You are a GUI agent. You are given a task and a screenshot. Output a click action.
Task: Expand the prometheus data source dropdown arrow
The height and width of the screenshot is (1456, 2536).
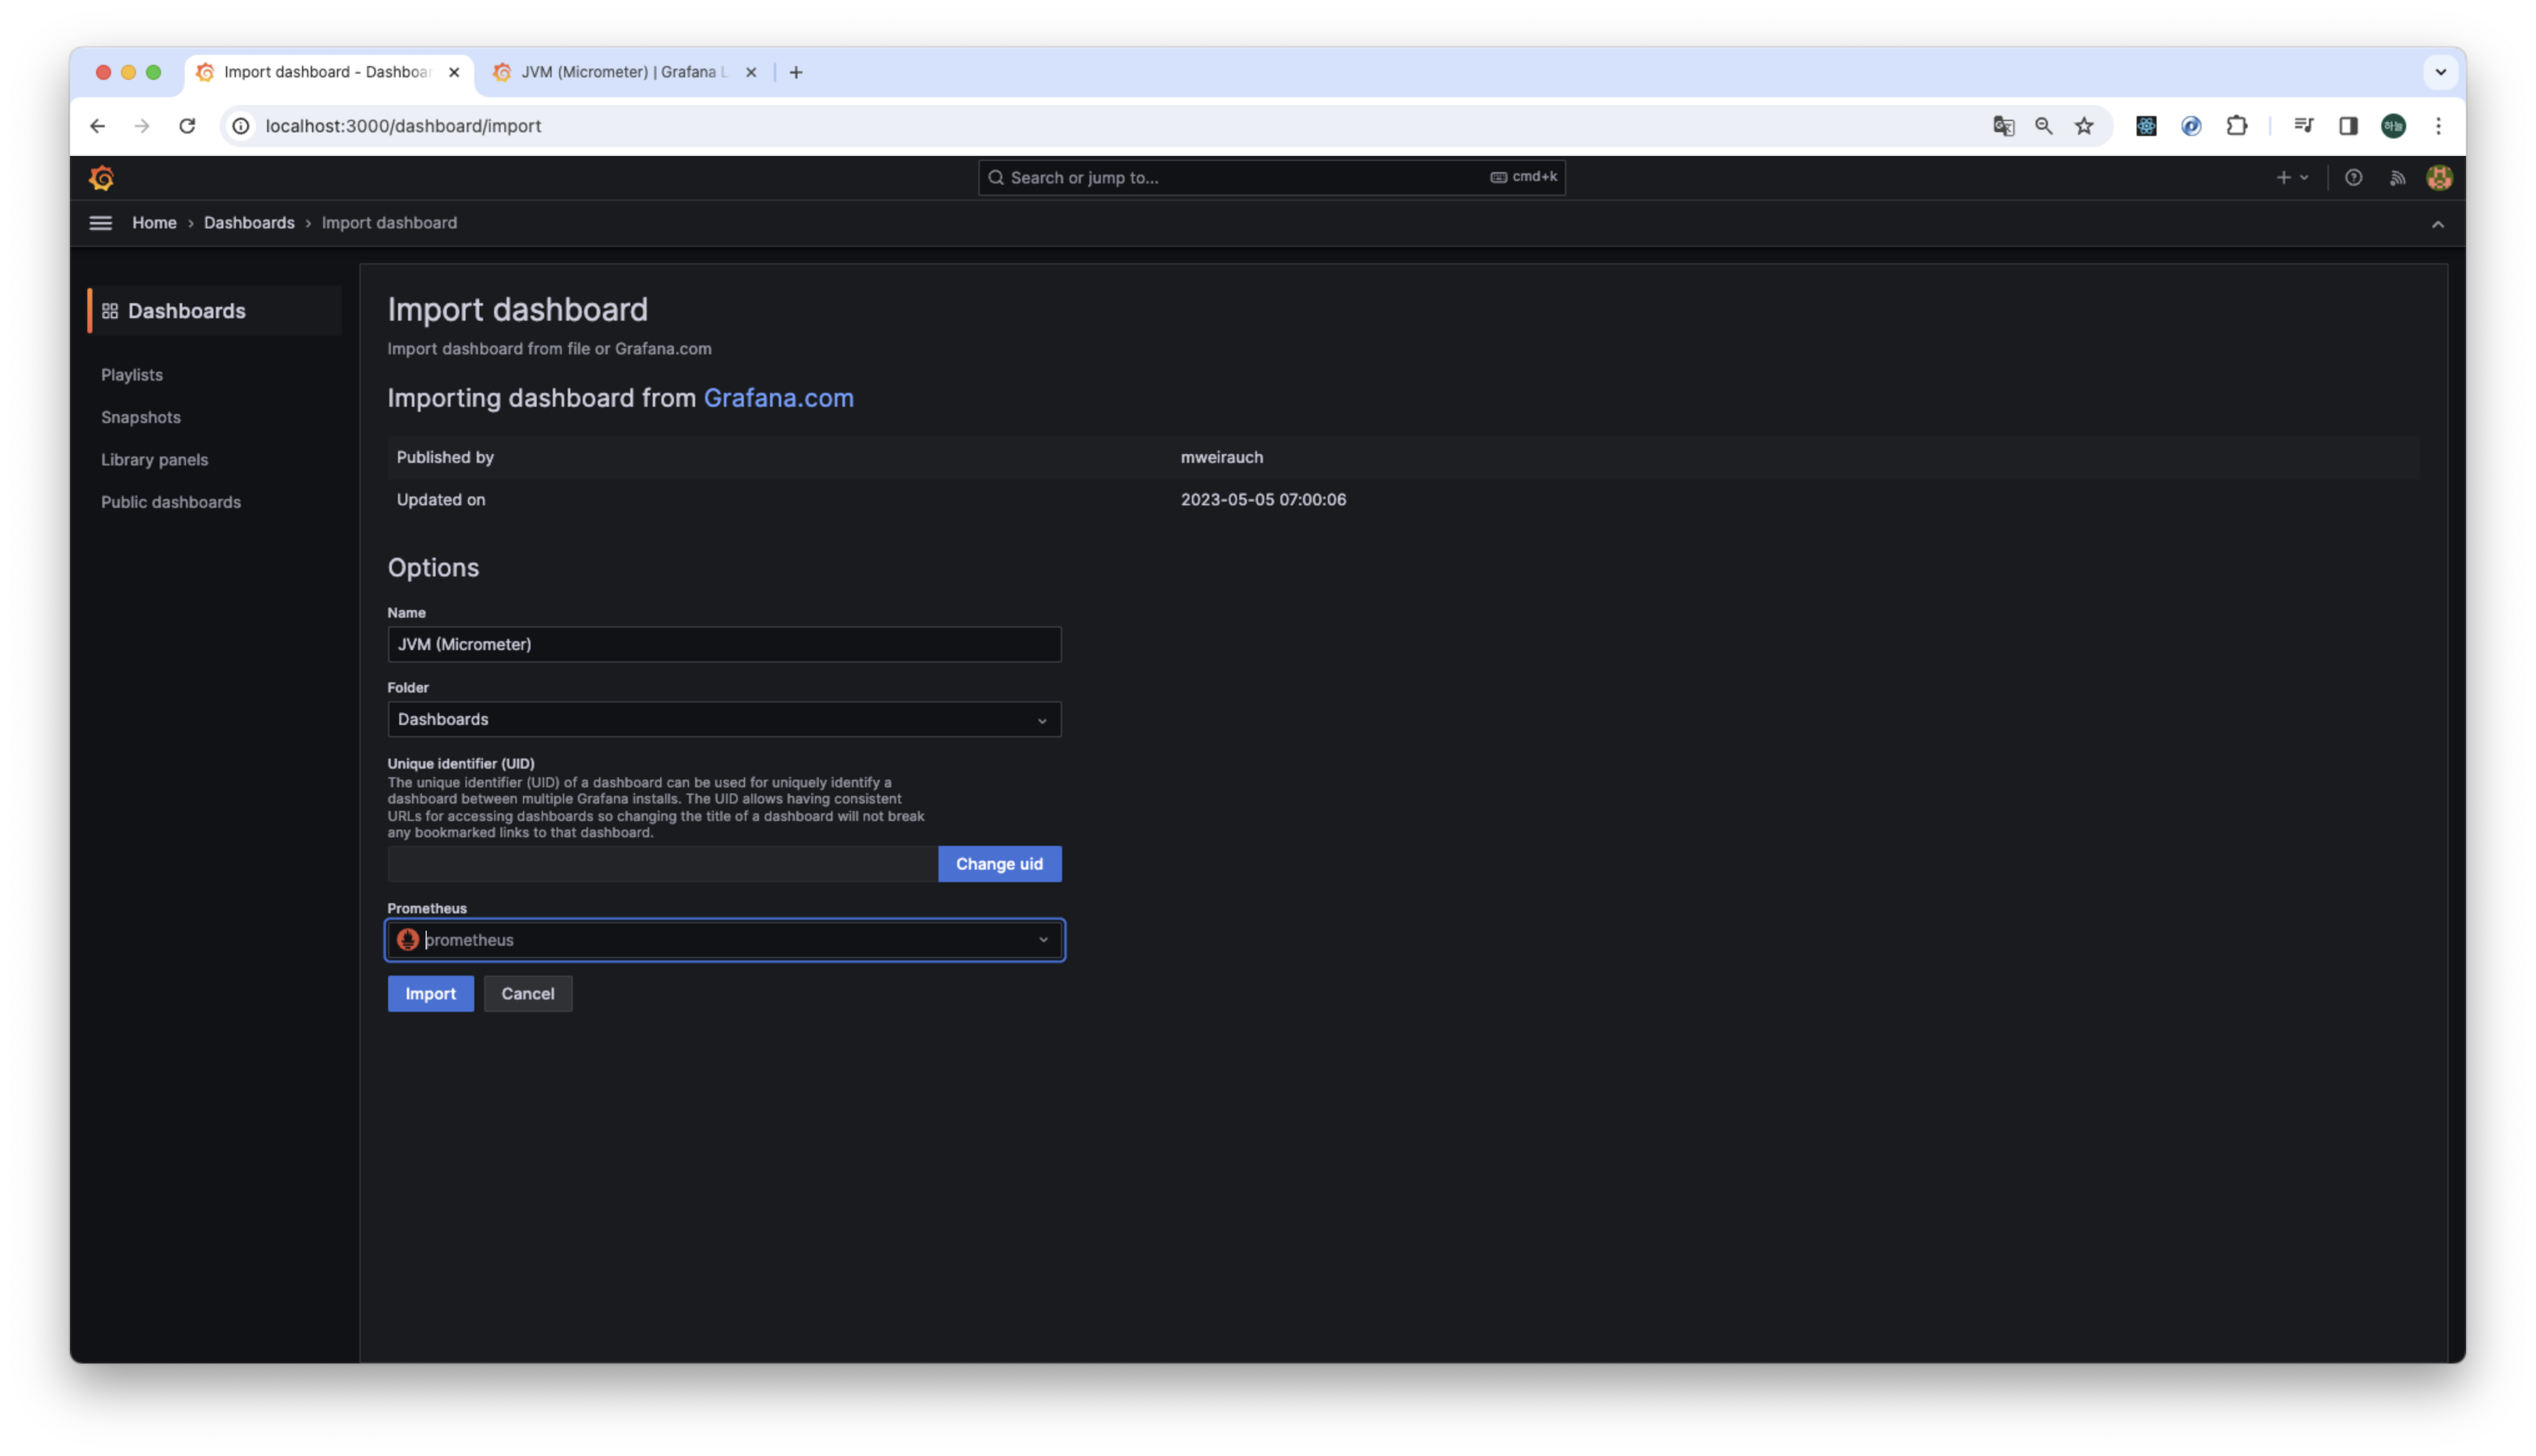(1043, 940)
